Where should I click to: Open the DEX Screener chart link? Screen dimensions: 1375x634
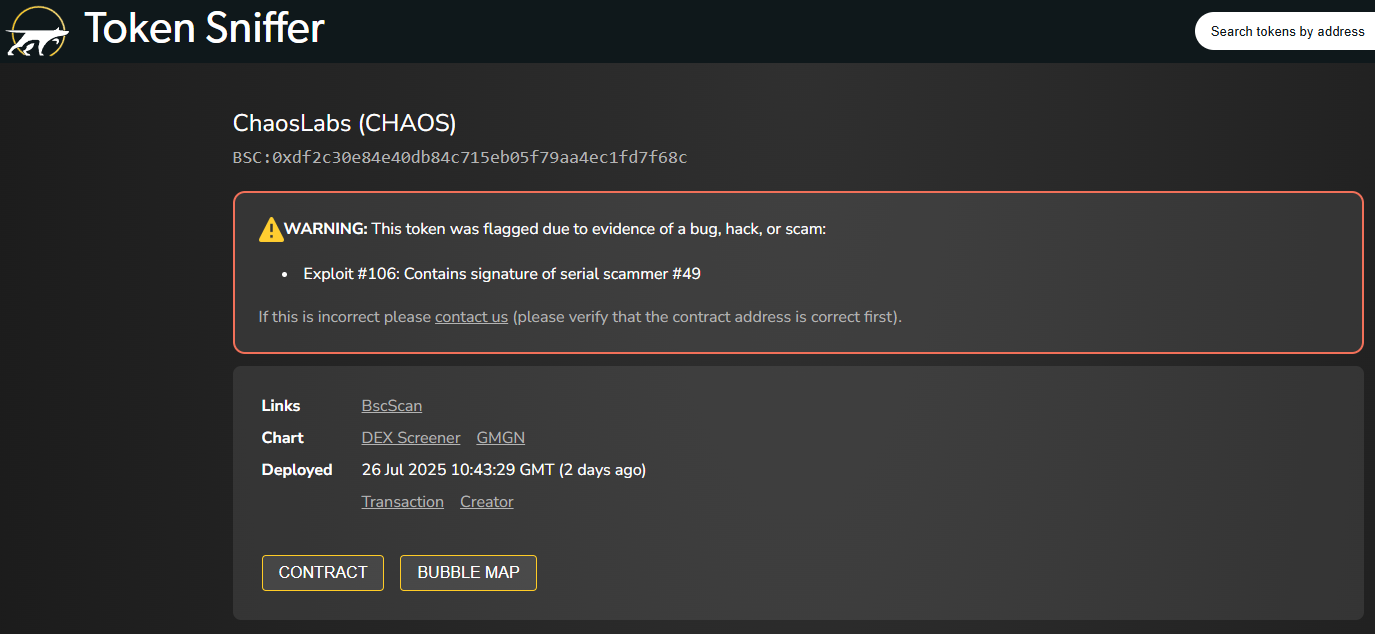click(x=411, y=438)
